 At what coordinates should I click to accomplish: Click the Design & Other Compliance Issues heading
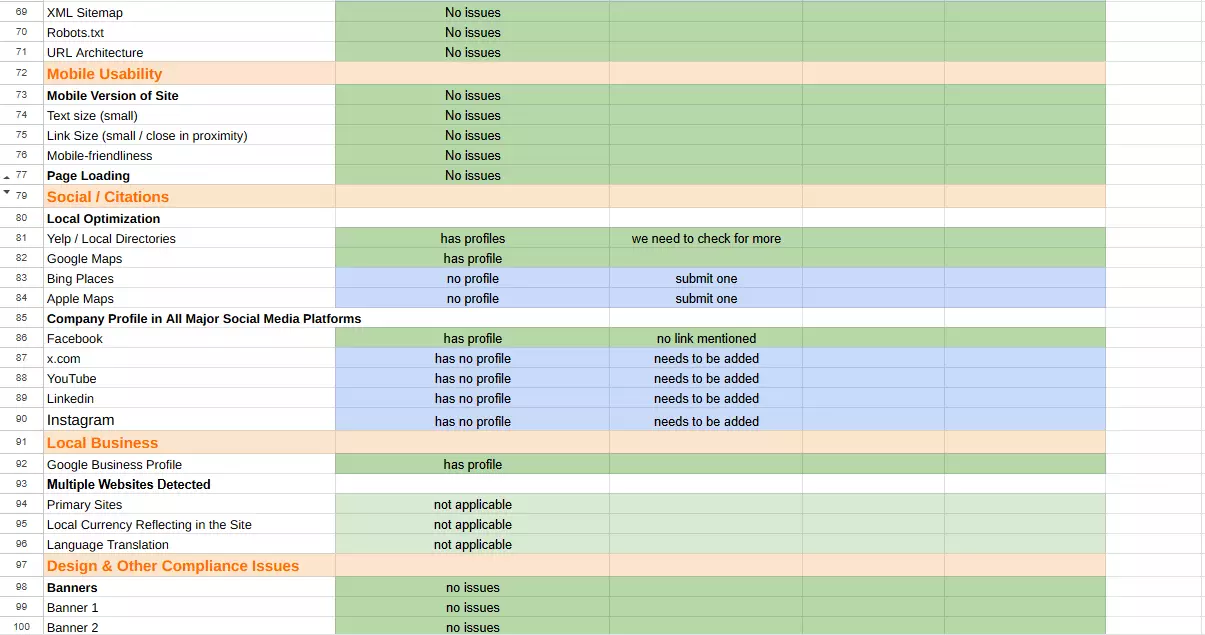tap(190, 566)
